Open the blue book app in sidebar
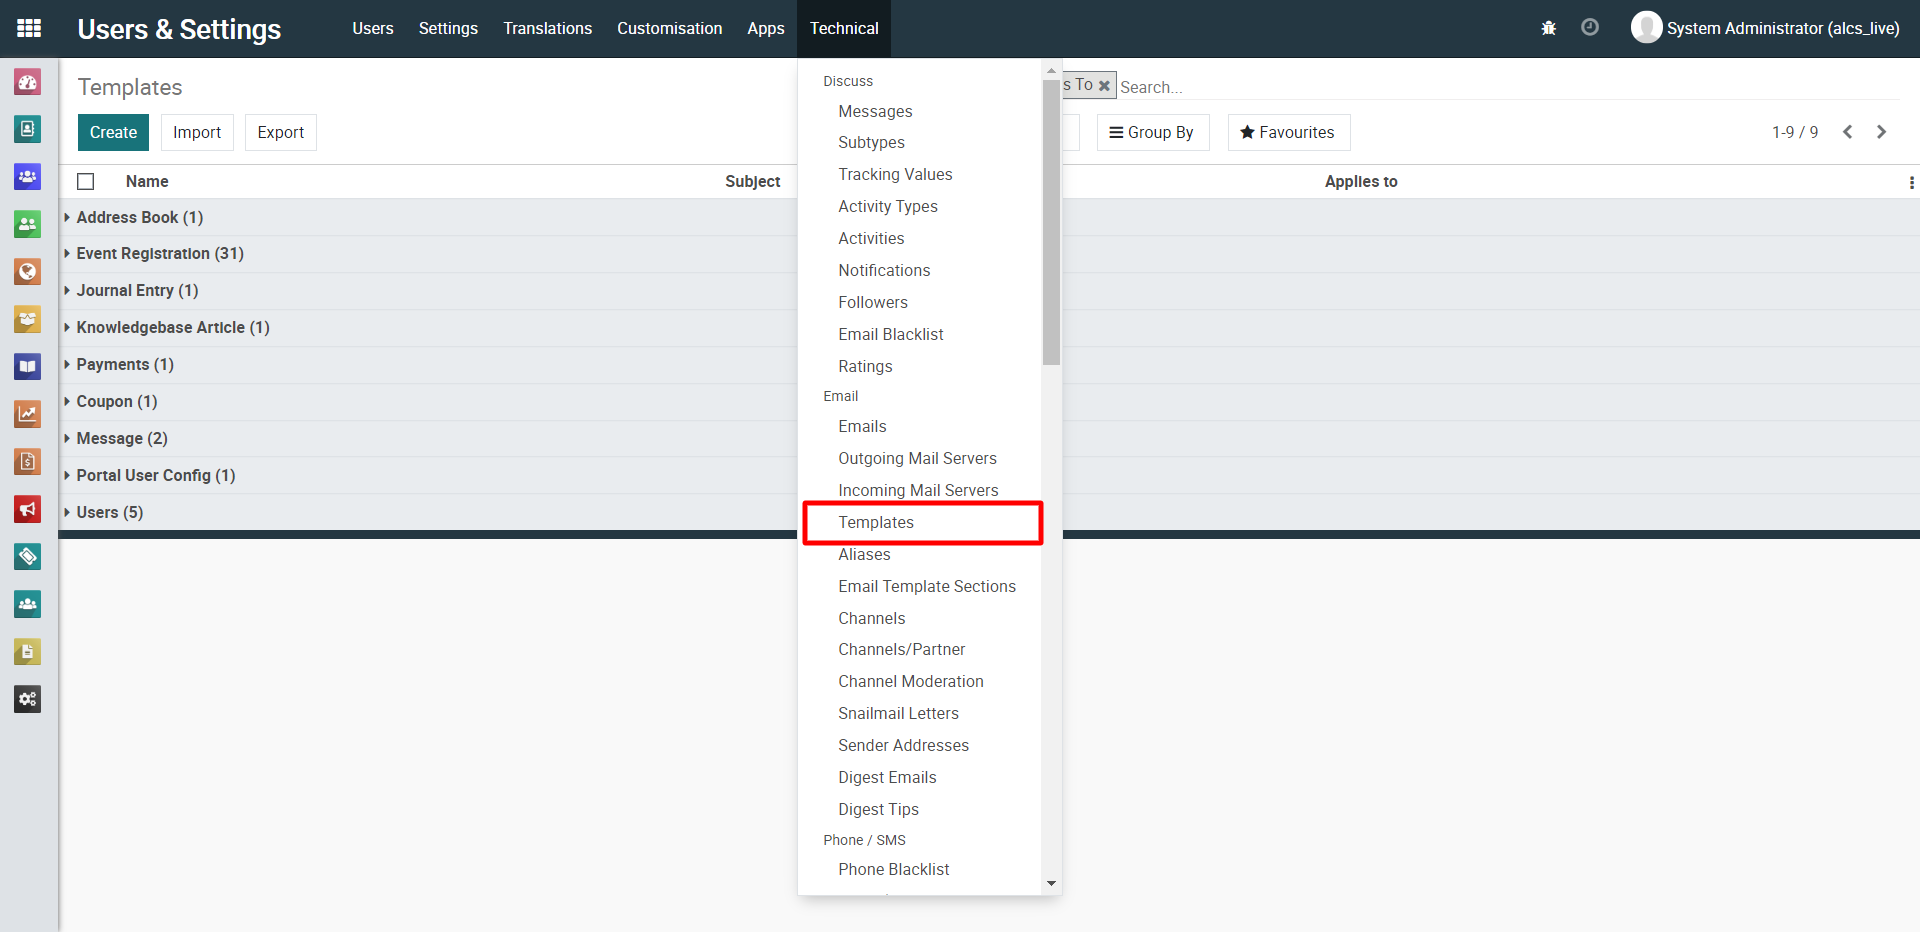The width and height of the screenshot is (1920, 932). (x=28, y=366)
